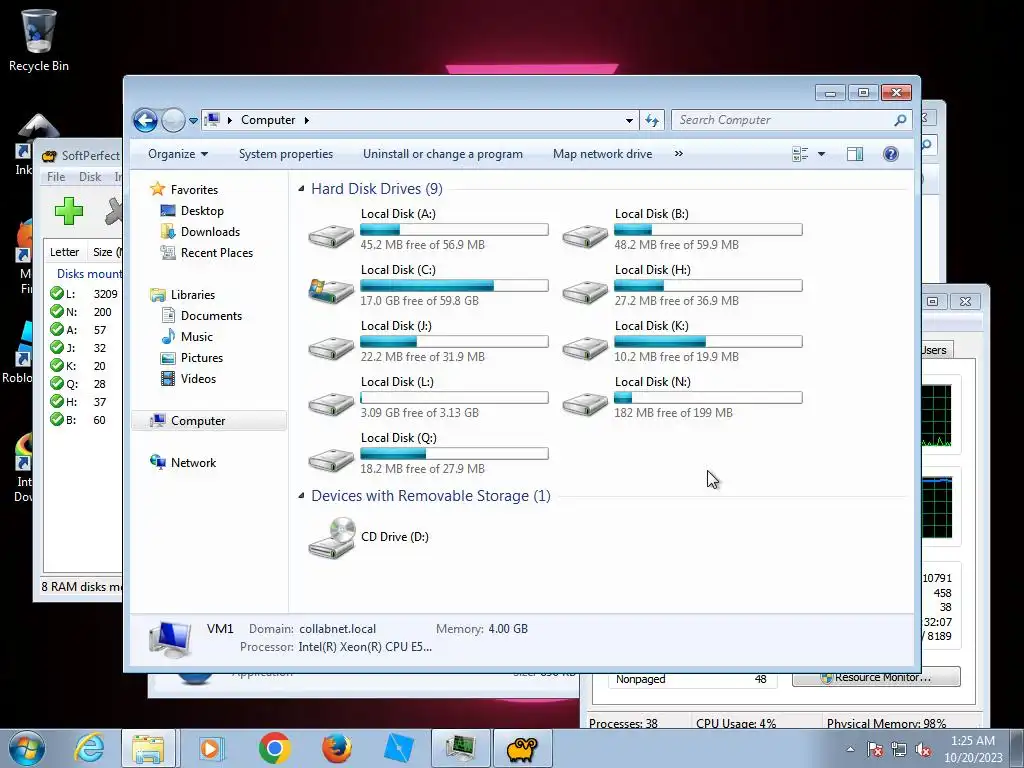Screen dimensions: 1024x768
Task: Collapse Hard Disk Drives group
Action: [301, 189]
